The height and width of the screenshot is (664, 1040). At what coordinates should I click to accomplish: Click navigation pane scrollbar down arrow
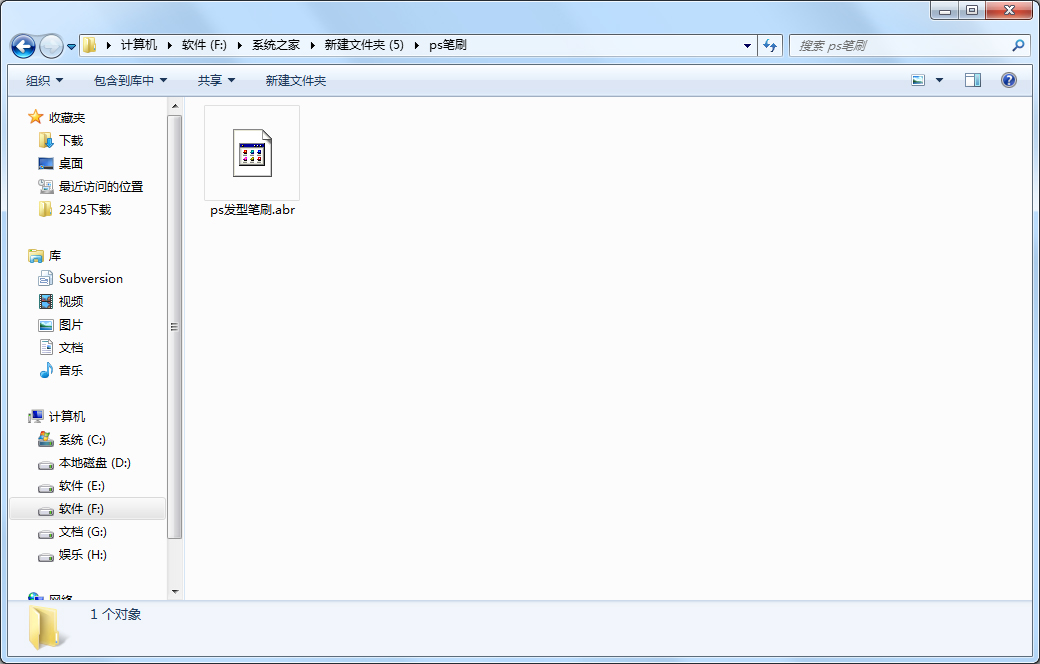[x=175, y=592]
